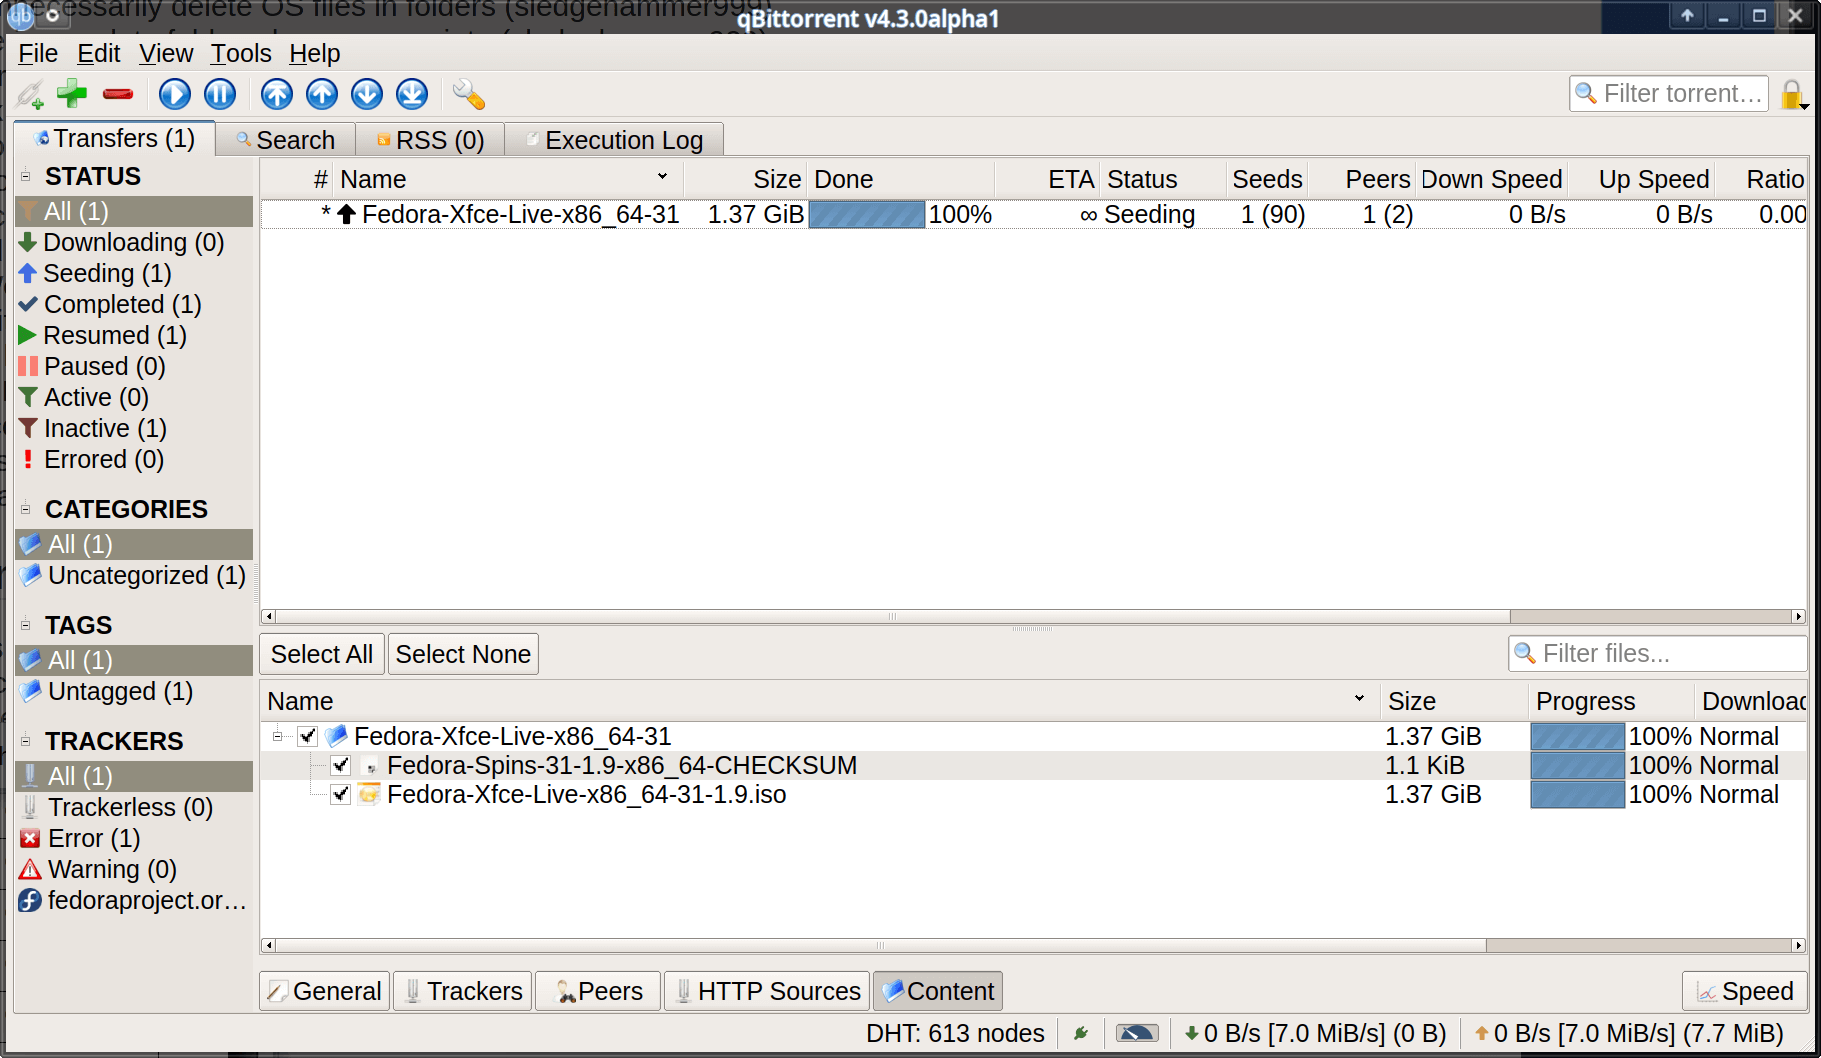Image resolution: width=1821 pixels, height=1058 pixels.
Task: Select the Errored status filter
Action: click(x=134, y=459)
